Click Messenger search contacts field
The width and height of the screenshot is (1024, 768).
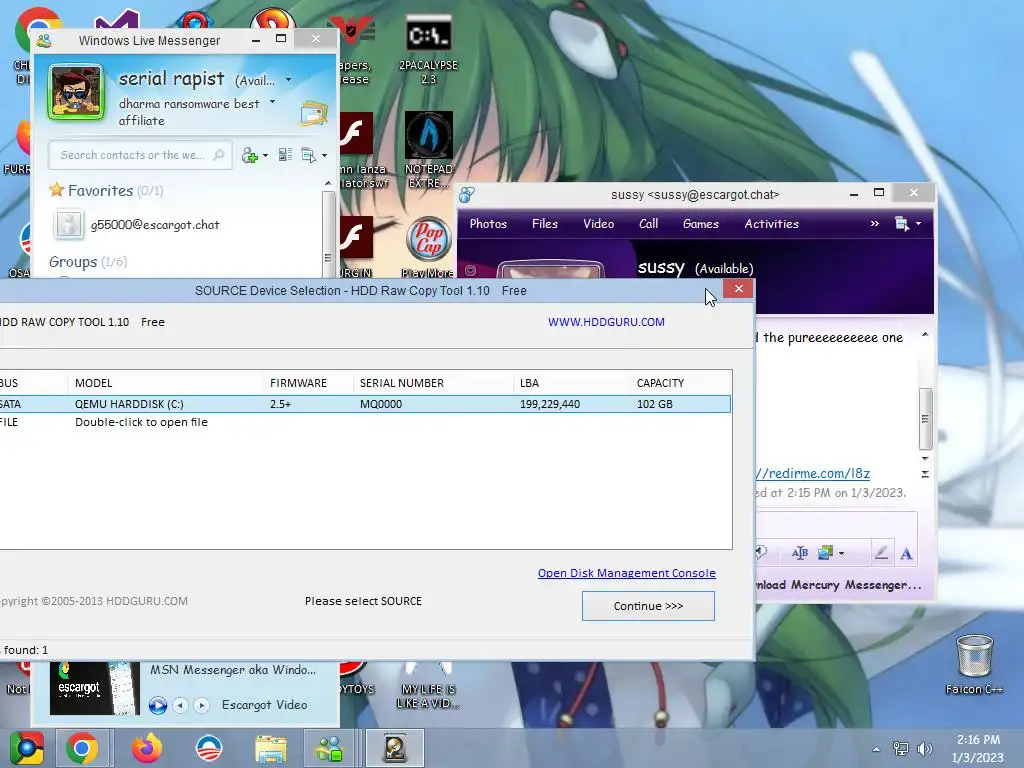pos(140,155)
